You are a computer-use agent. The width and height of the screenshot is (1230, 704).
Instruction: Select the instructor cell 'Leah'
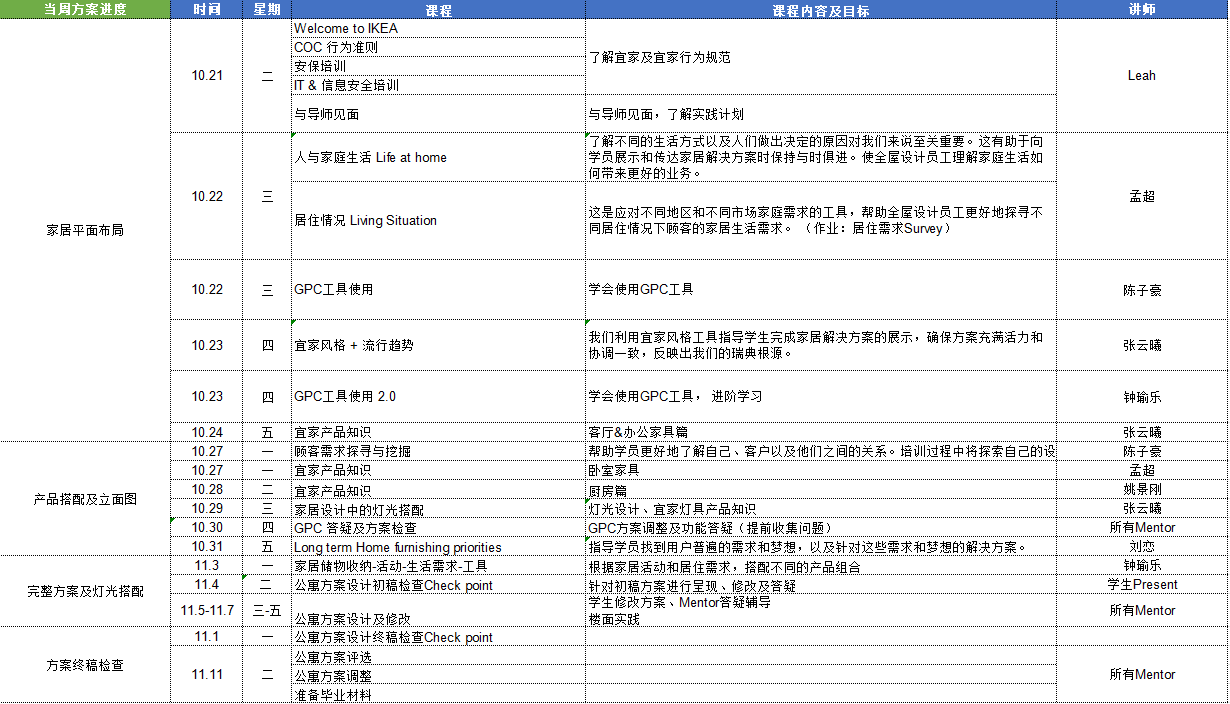[1141, 75]
